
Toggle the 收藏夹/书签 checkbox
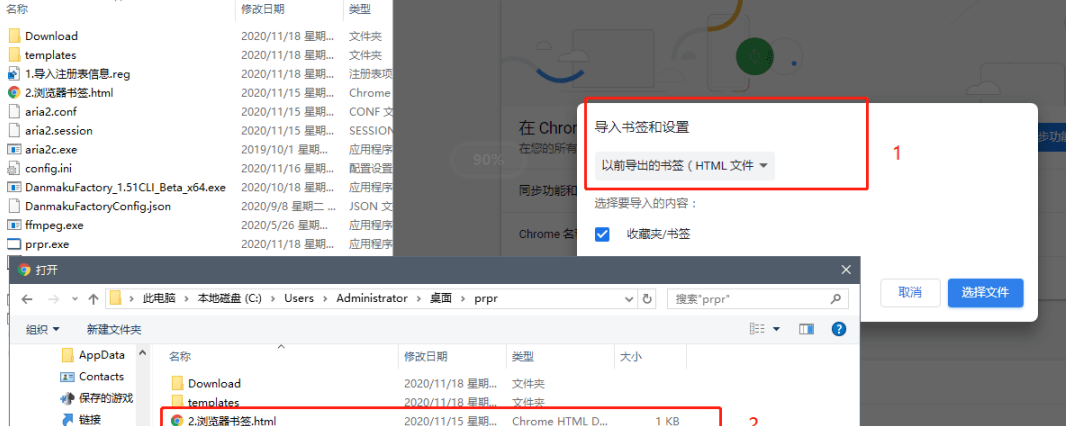tap(602, 234)
